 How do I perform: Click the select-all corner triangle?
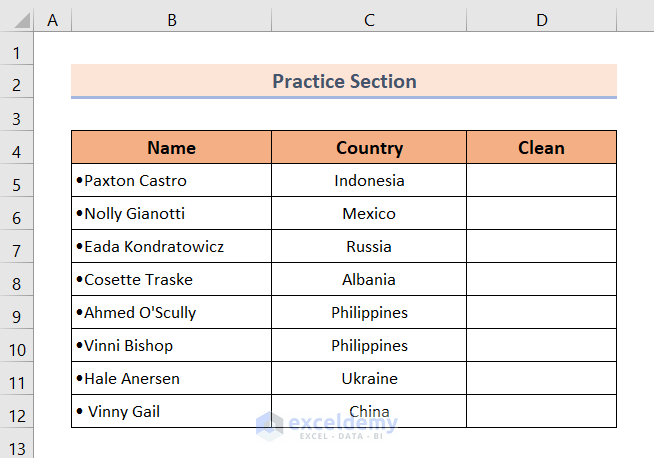tap(17, 19)
